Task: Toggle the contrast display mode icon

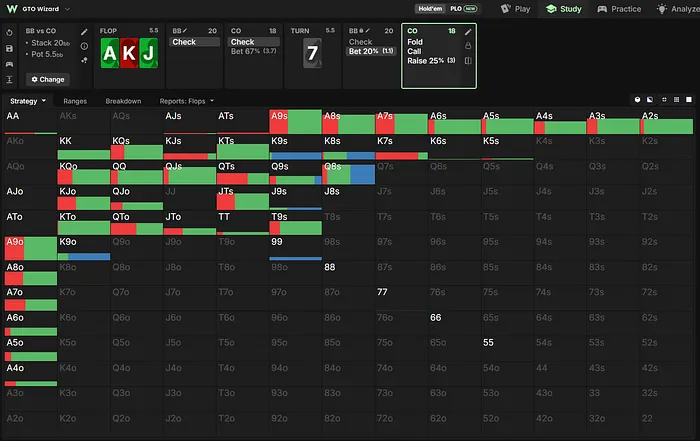Action: pyautogui.click(x=650, y=100)
